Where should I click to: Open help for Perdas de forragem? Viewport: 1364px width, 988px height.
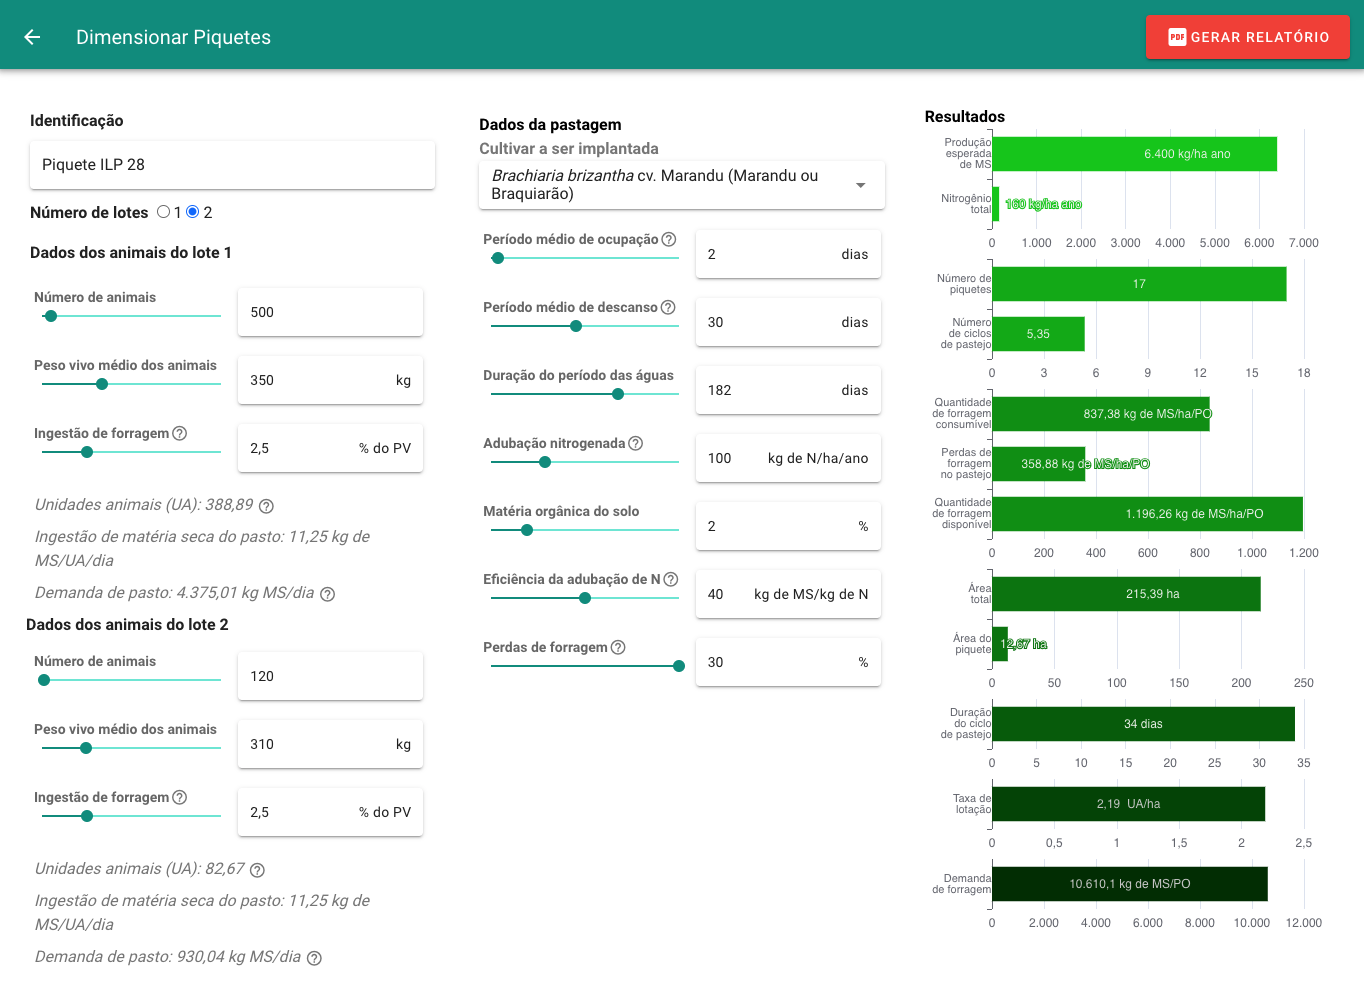click(x=618, y=647)
